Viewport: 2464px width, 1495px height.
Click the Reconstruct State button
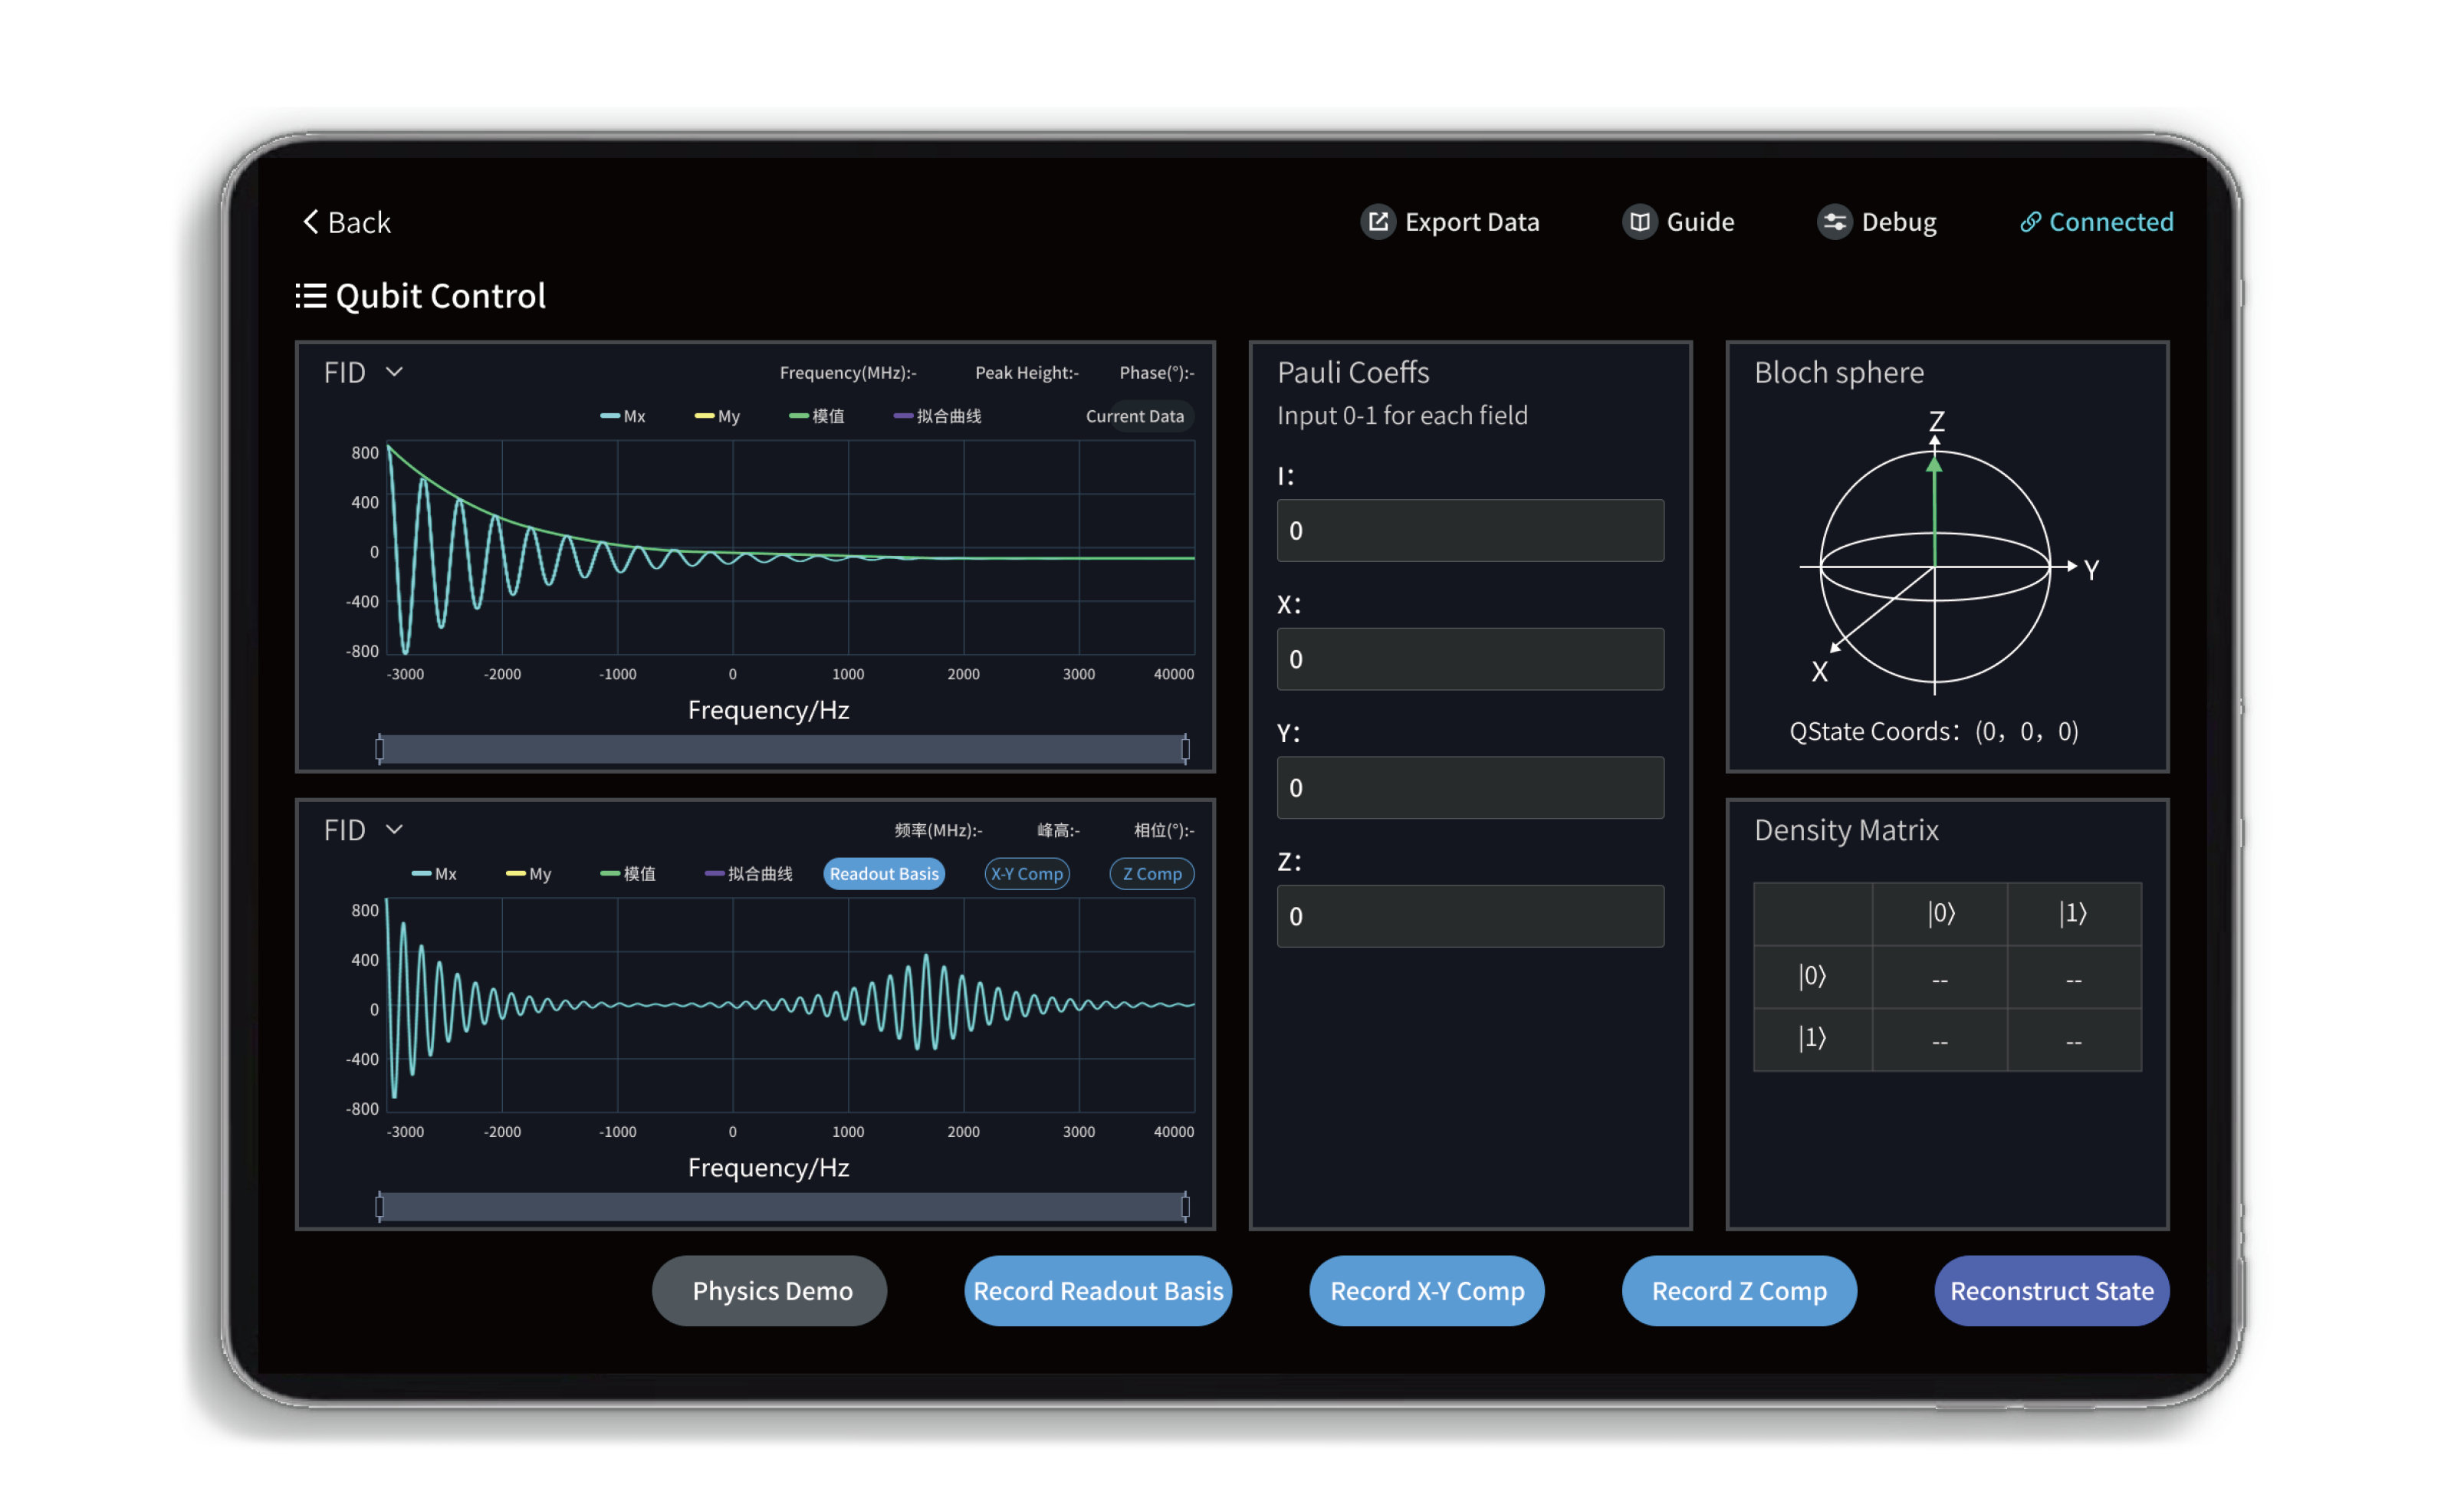point(2051,1291)
